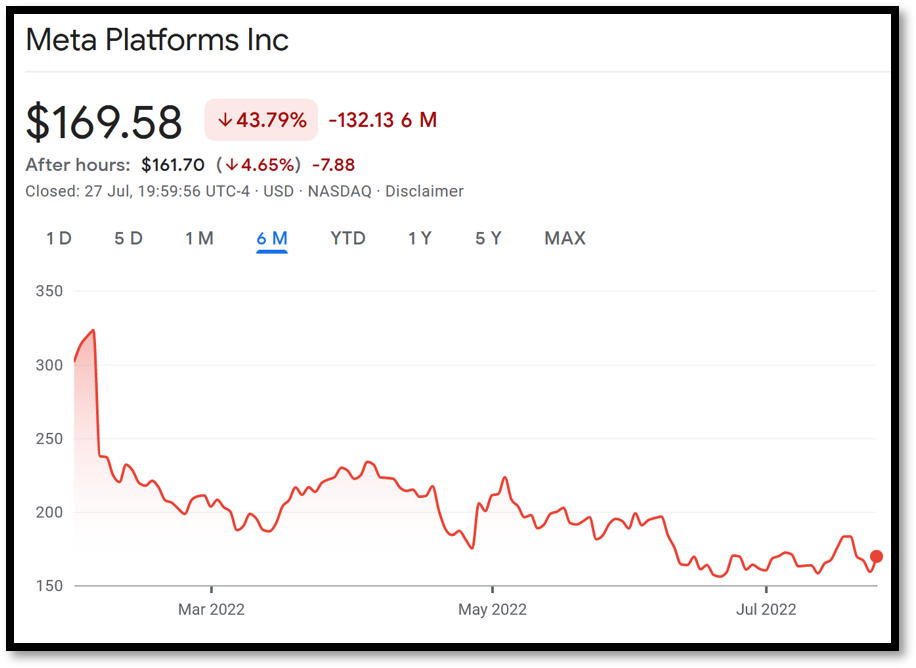This screenshot has height=668, width=916.
Task: Click the after-hours price $161.70
Action: click(x=172, y=165)
